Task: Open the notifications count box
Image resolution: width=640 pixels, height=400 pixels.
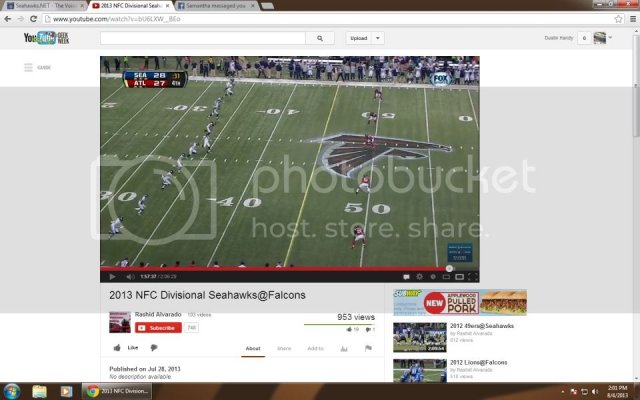Action: pyautogui.click(x=584, y=38)
